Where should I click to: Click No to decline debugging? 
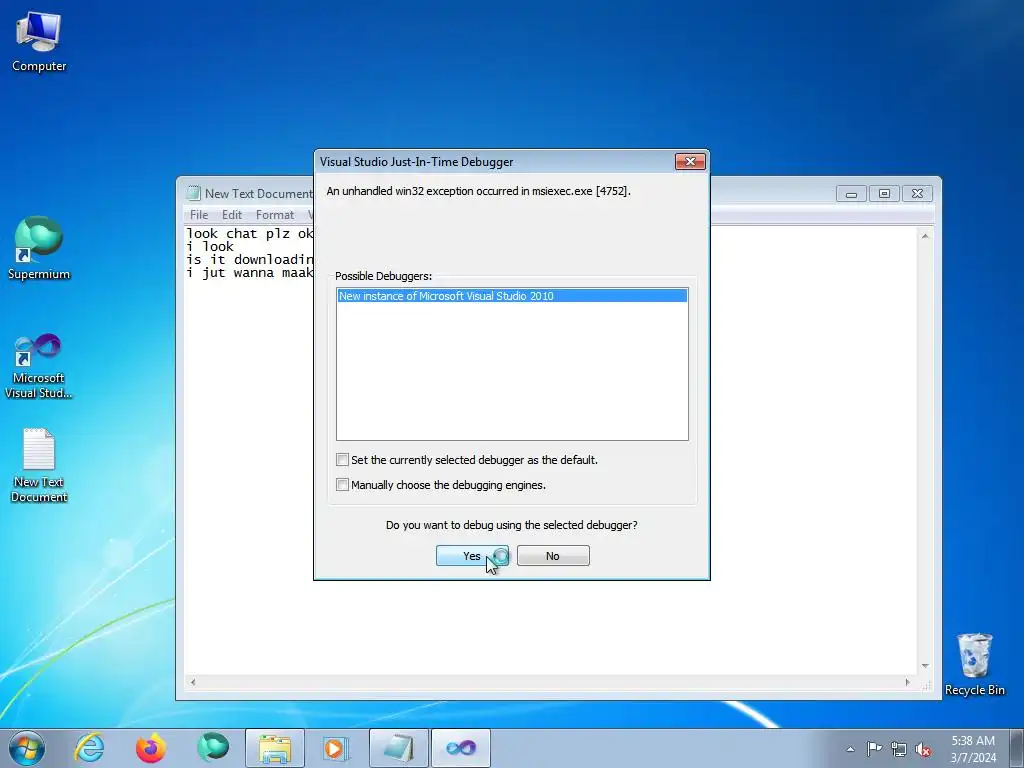coord(553,556)
